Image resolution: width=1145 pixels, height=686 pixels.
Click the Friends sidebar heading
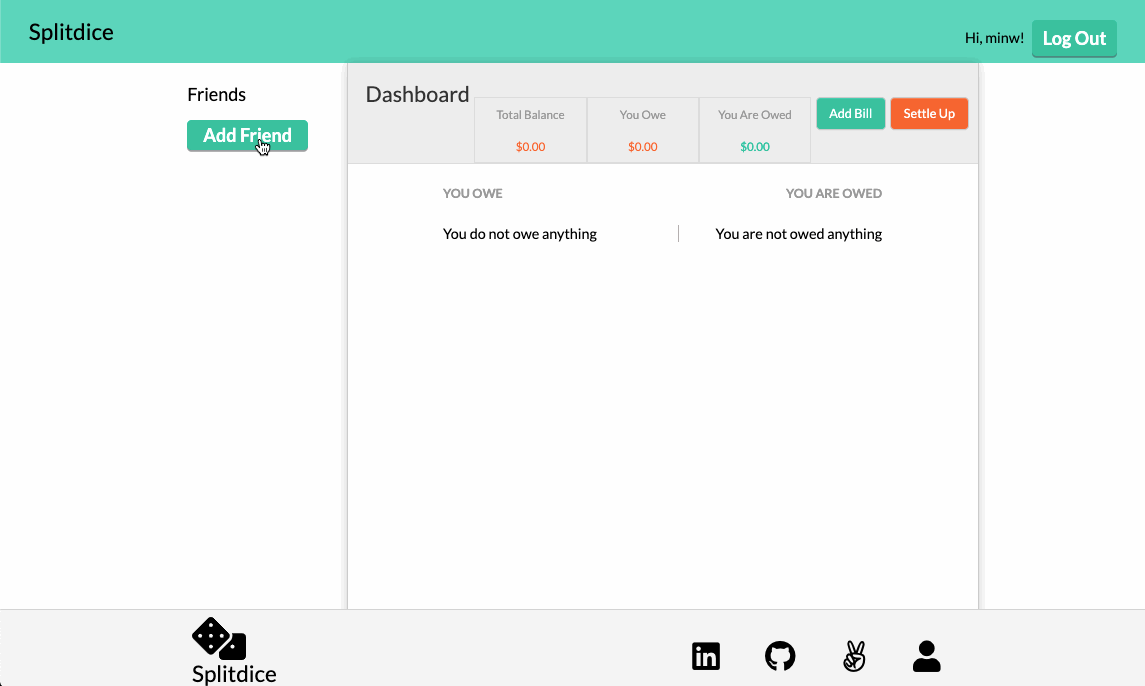(x=216, y=94)
